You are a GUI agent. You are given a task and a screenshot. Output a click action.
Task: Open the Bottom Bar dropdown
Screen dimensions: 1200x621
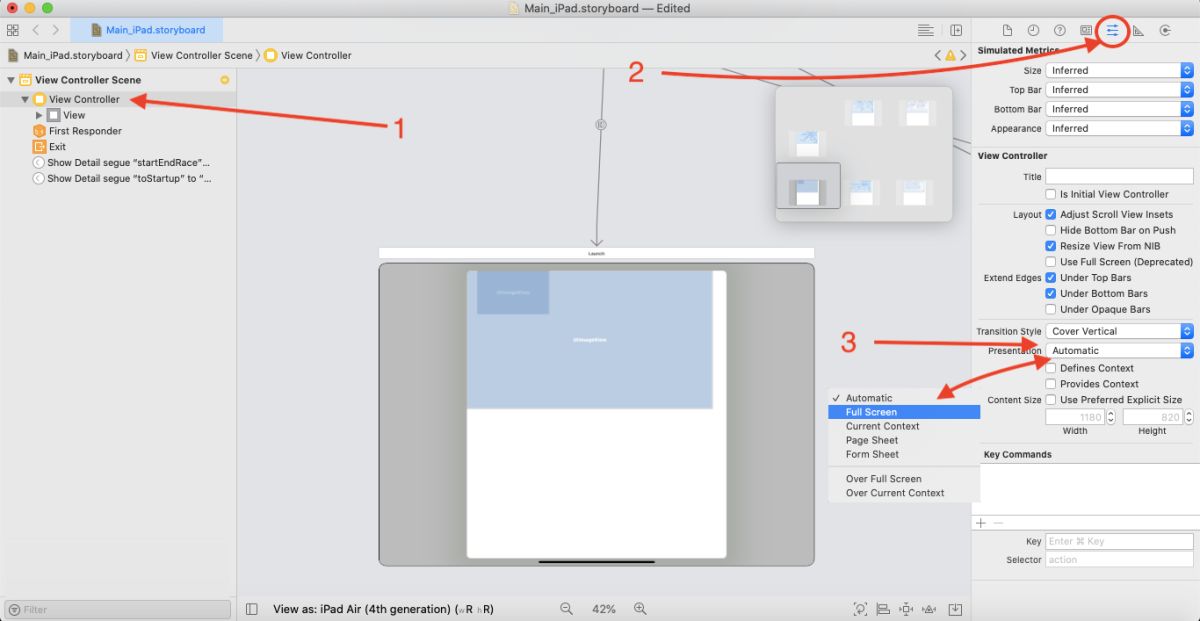pyautogui.click(x=1119, y=109)
